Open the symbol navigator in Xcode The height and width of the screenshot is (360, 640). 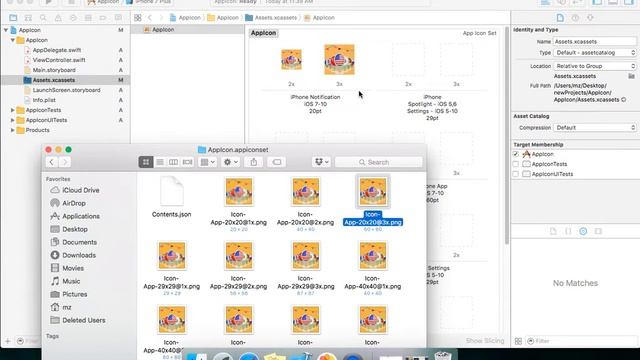(28, 18)
